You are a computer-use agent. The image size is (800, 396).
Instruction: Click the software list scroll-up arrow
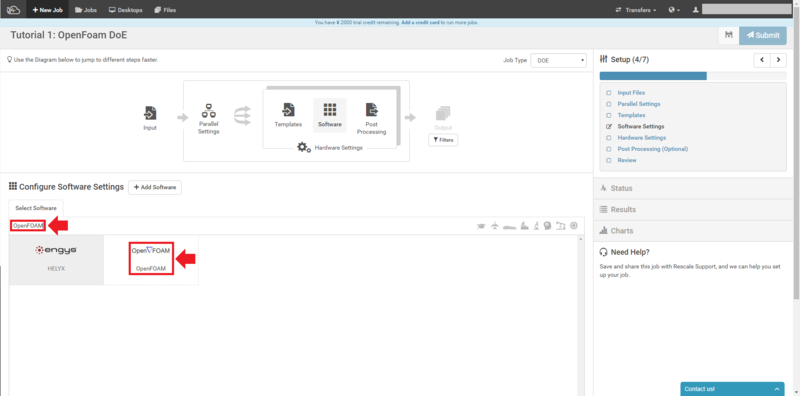(x=581, y=239)
